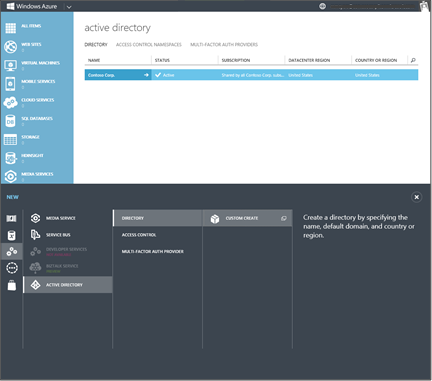
Task: Click Custom Create button
Action: tap(248, 218)
